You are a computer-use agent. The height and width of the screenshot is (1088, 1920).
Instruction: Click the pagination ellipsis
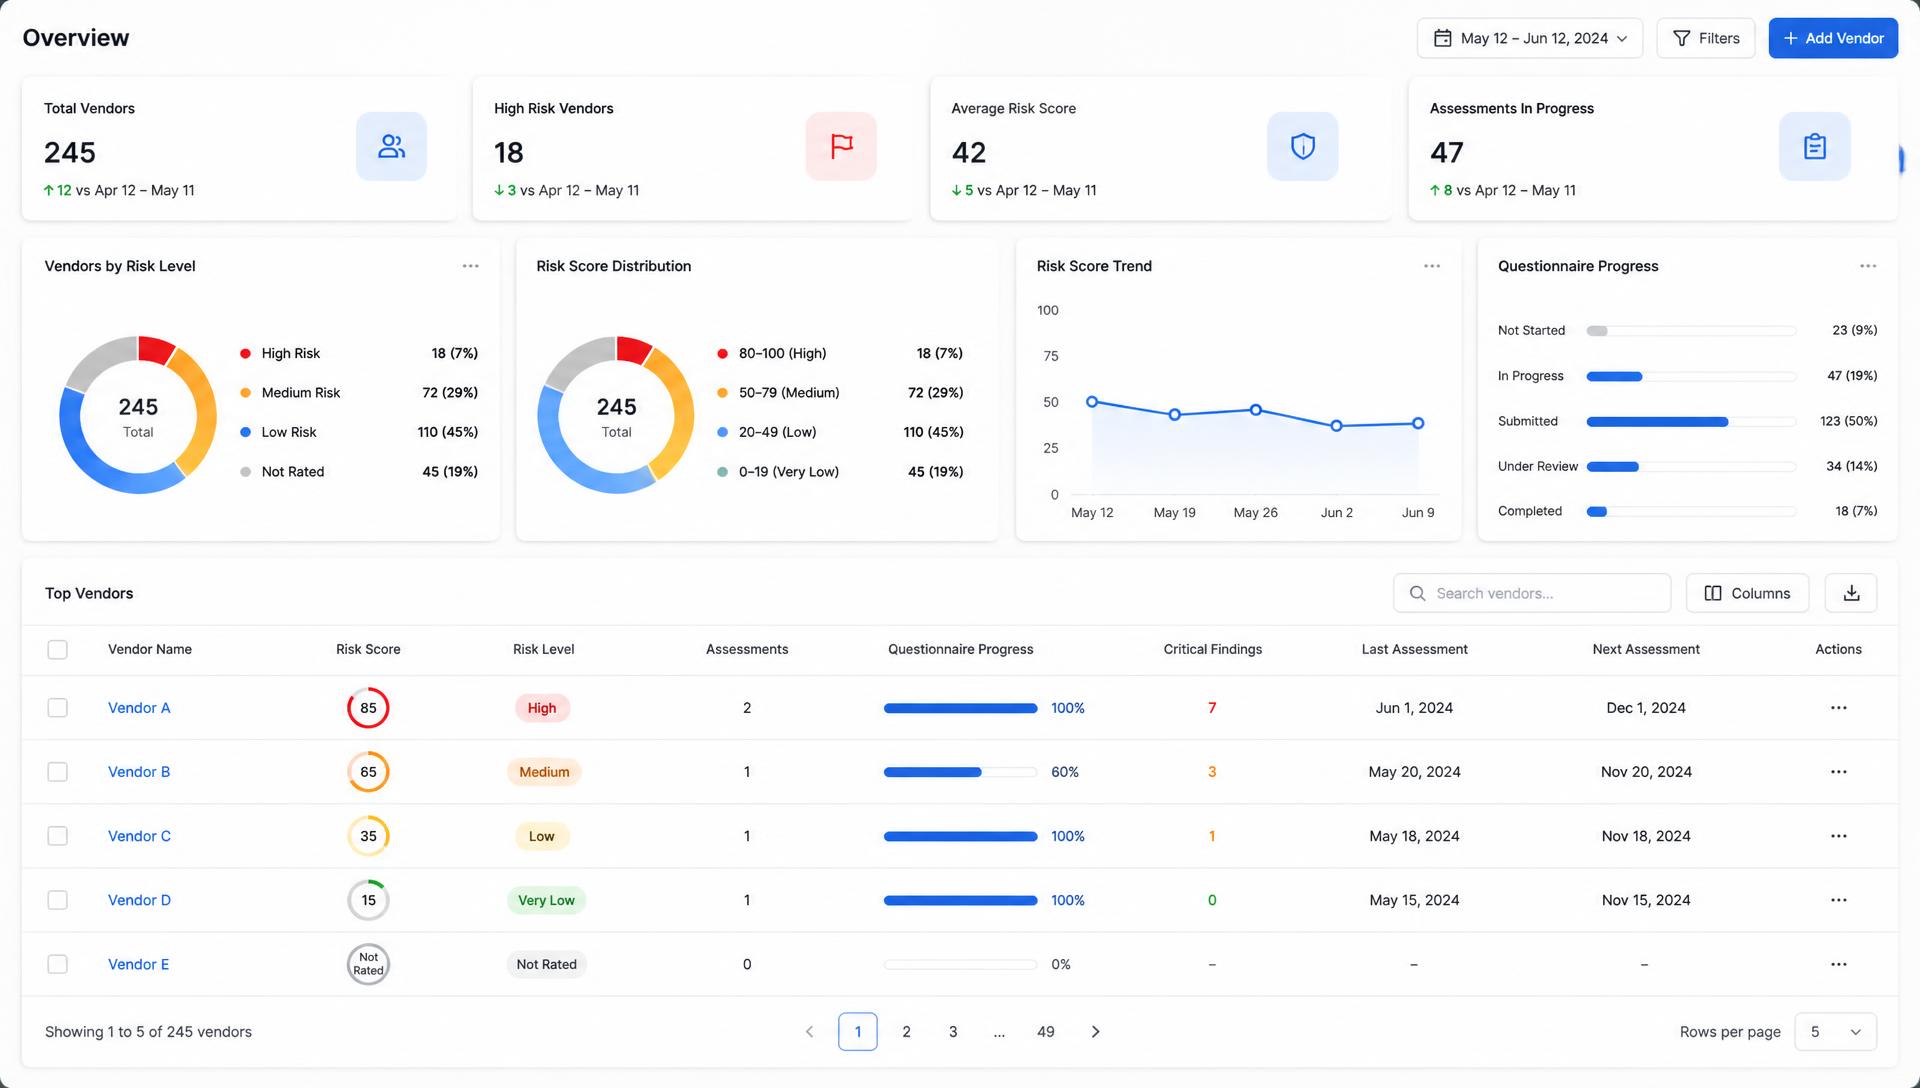(x=999, y=1033)
